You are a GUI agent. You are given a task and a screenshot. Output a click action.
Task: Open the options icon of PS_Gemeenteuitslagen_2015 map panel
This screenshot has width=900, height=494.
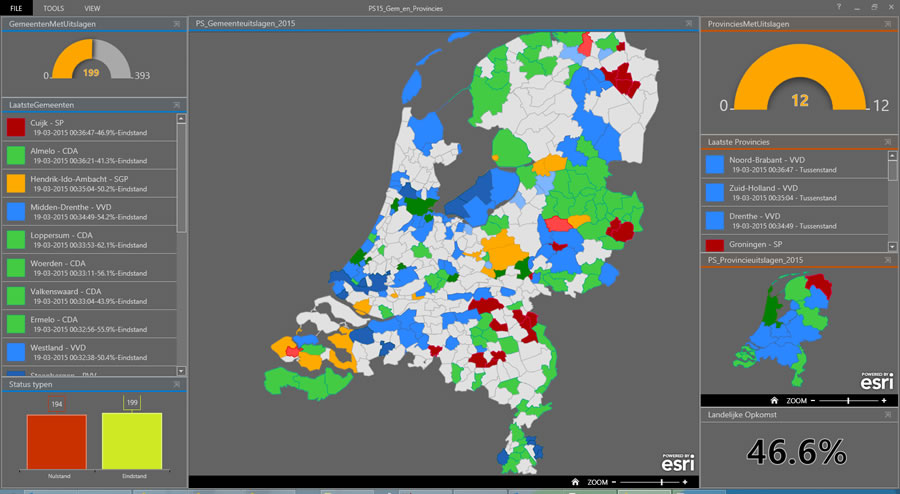click(689, 24)
